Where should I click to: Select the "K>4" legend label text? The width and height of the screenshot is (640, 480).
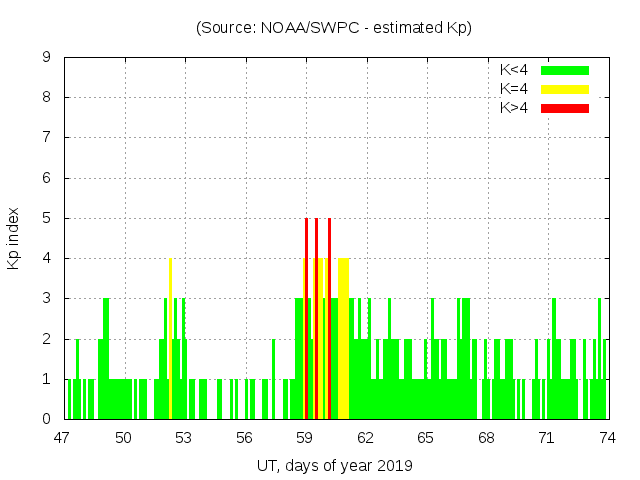click(514, 107)
